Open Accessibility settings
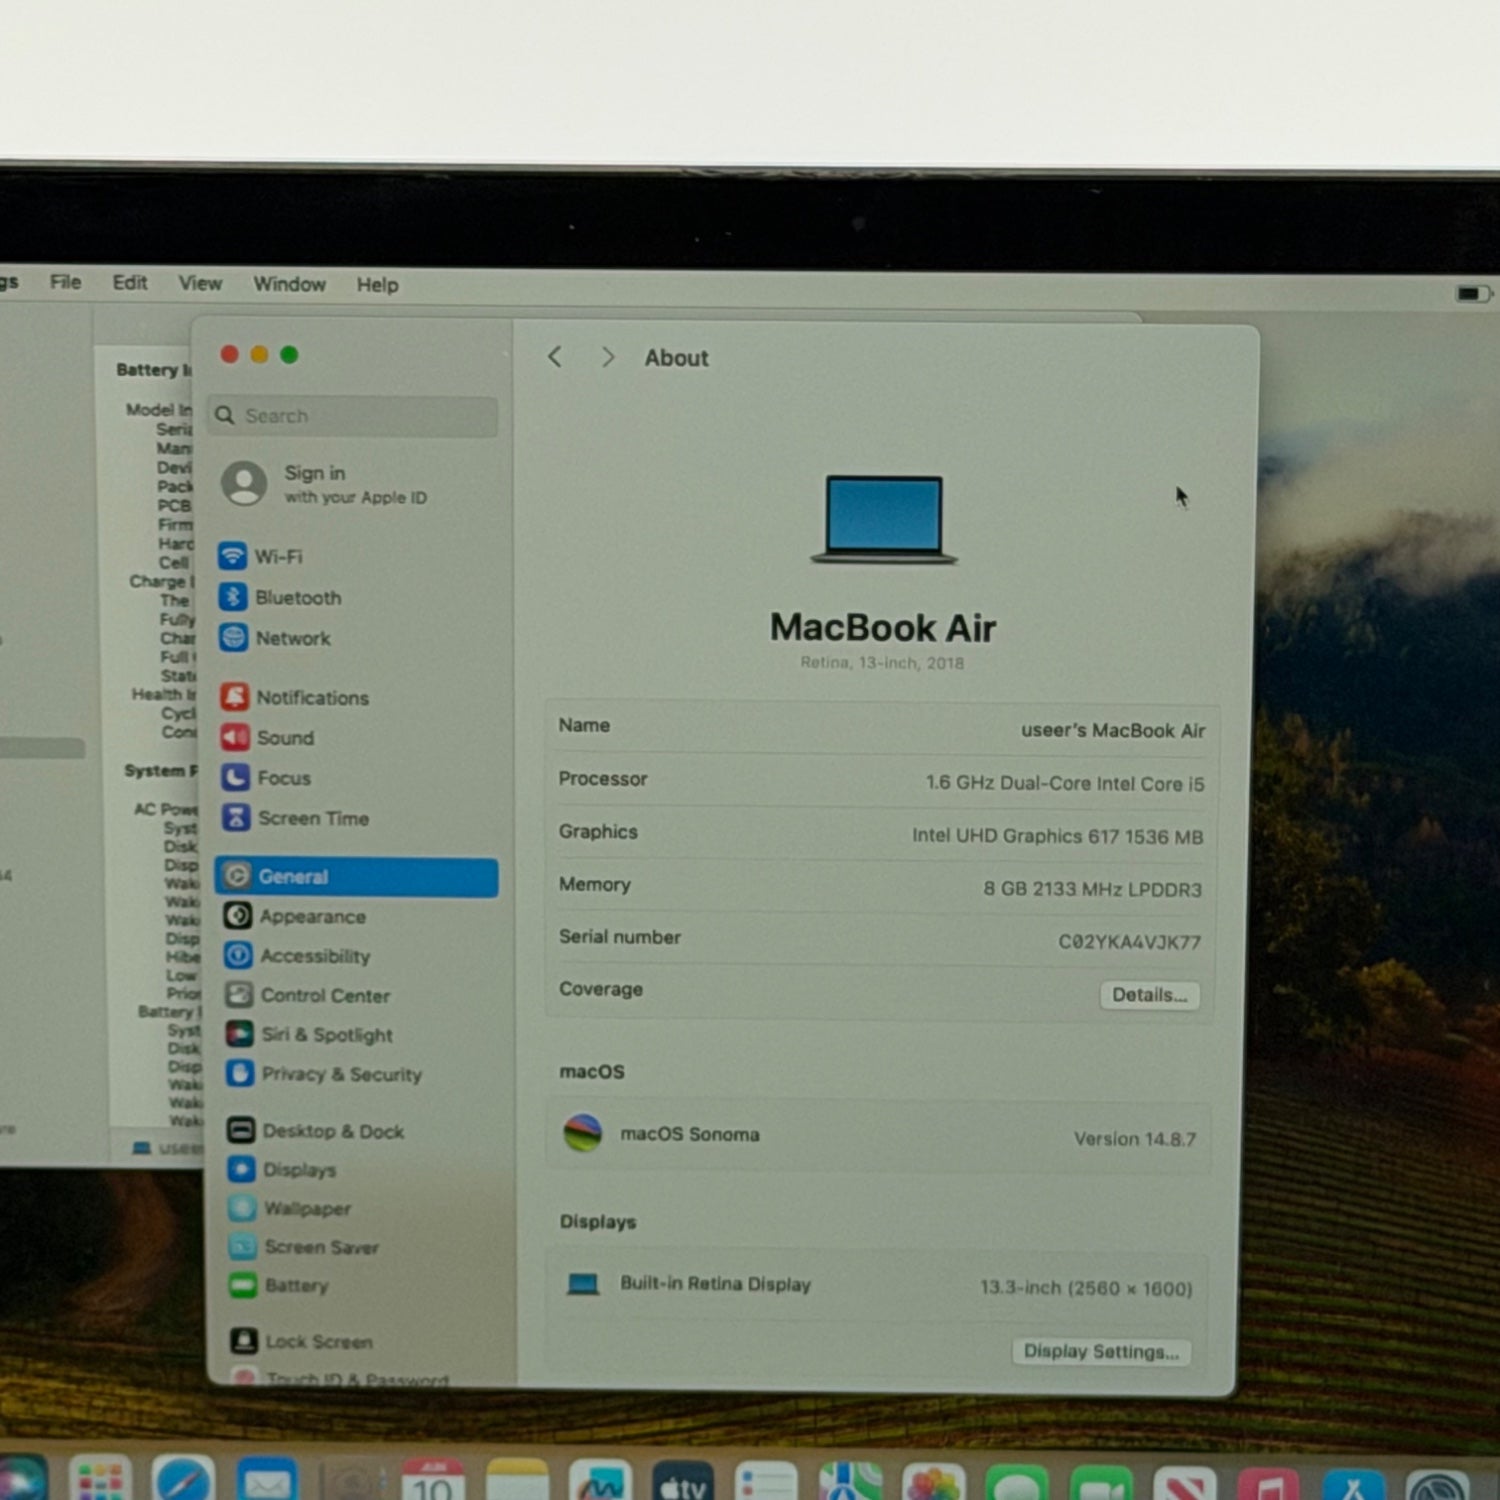 tap(297, 956)
